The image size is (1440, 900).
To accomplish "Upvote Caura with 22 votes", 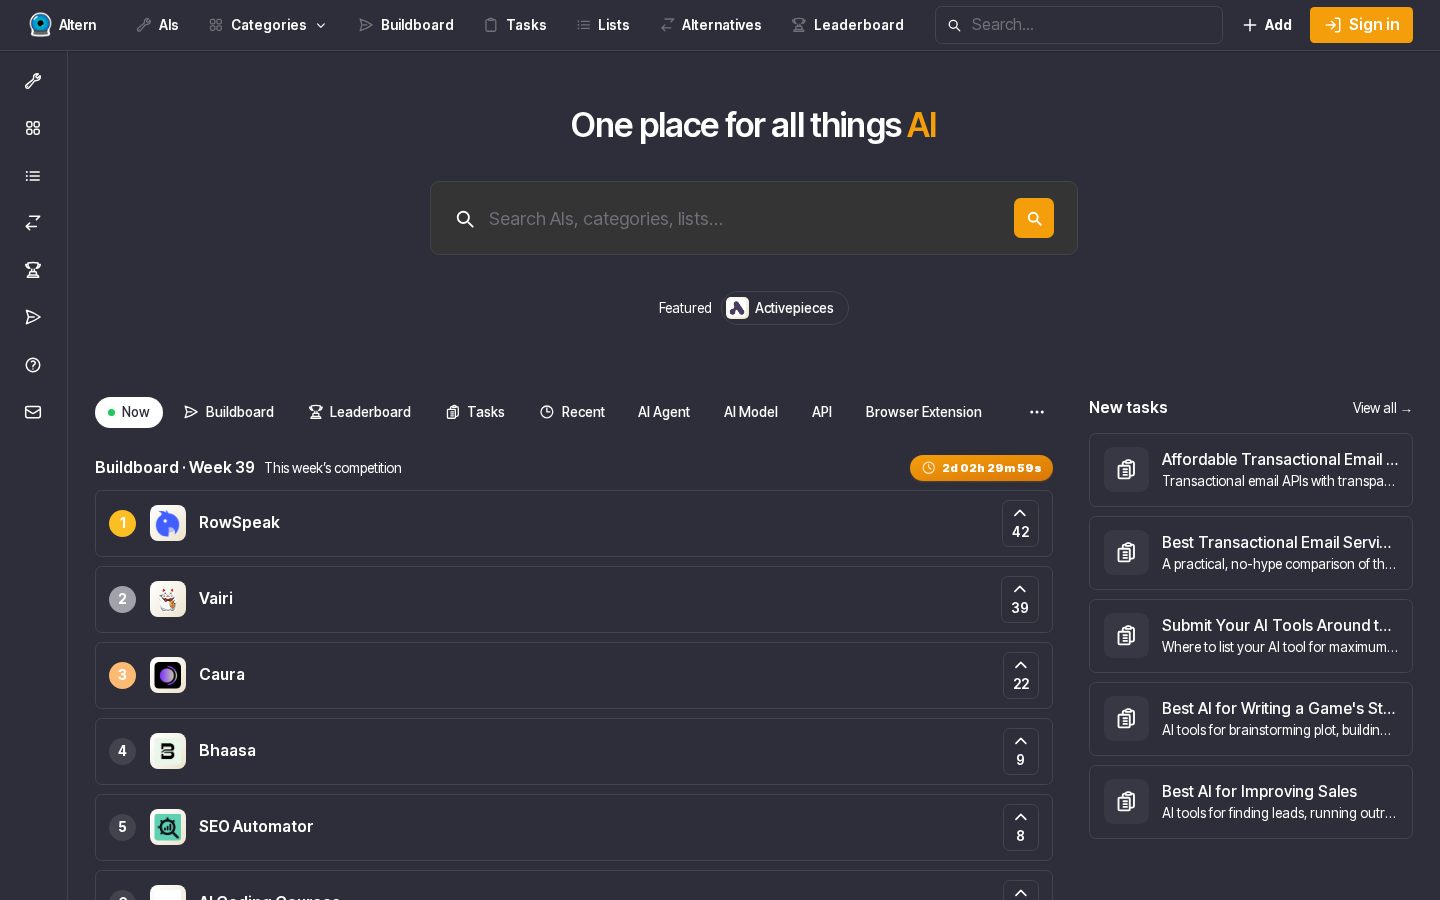I will point(1020,675).
